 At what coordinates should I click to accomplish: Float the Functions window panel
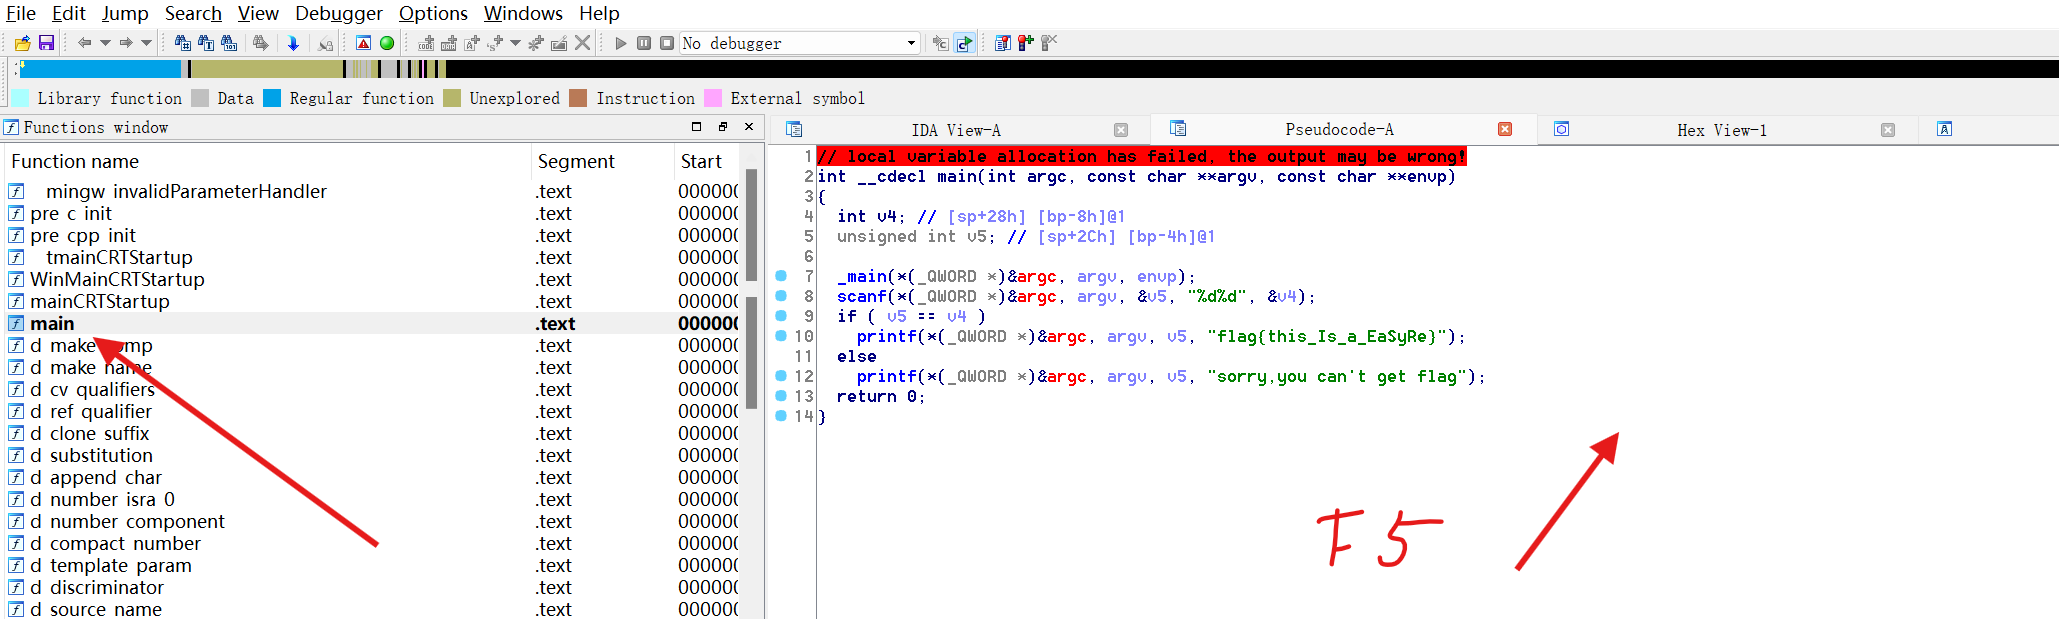point(723,127)
